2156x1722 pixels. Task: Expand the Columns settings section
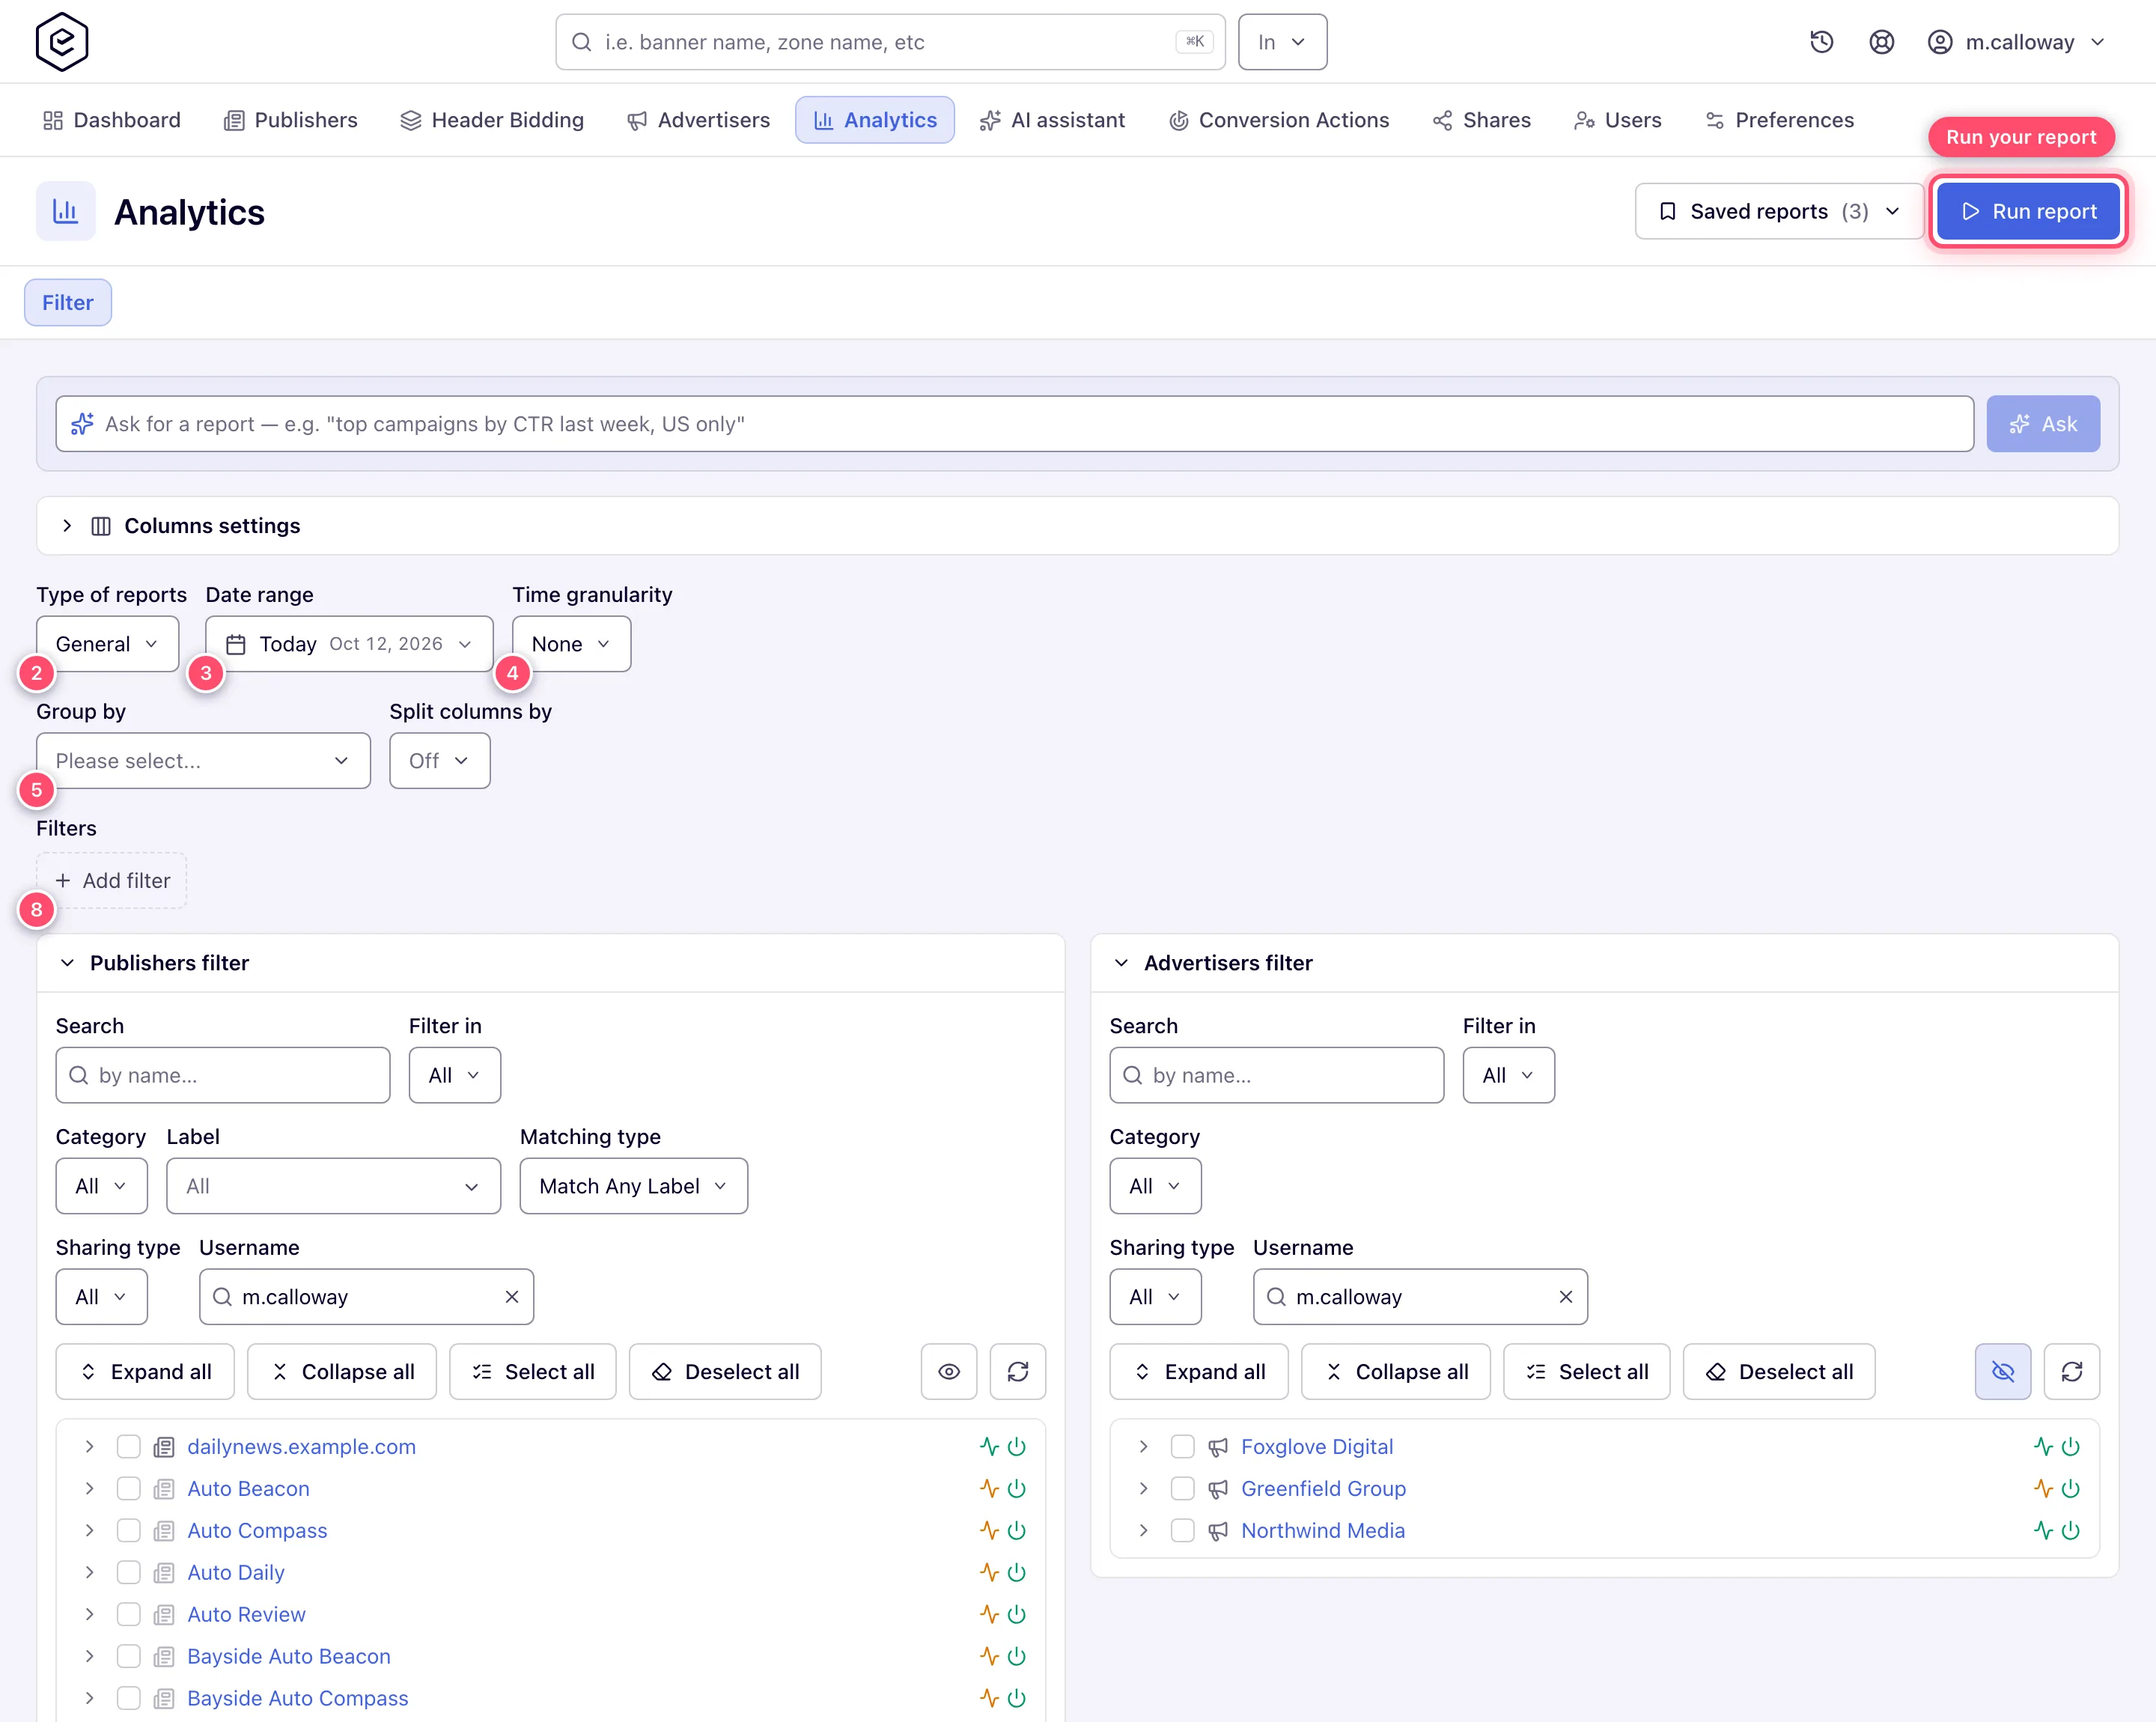1078,526
